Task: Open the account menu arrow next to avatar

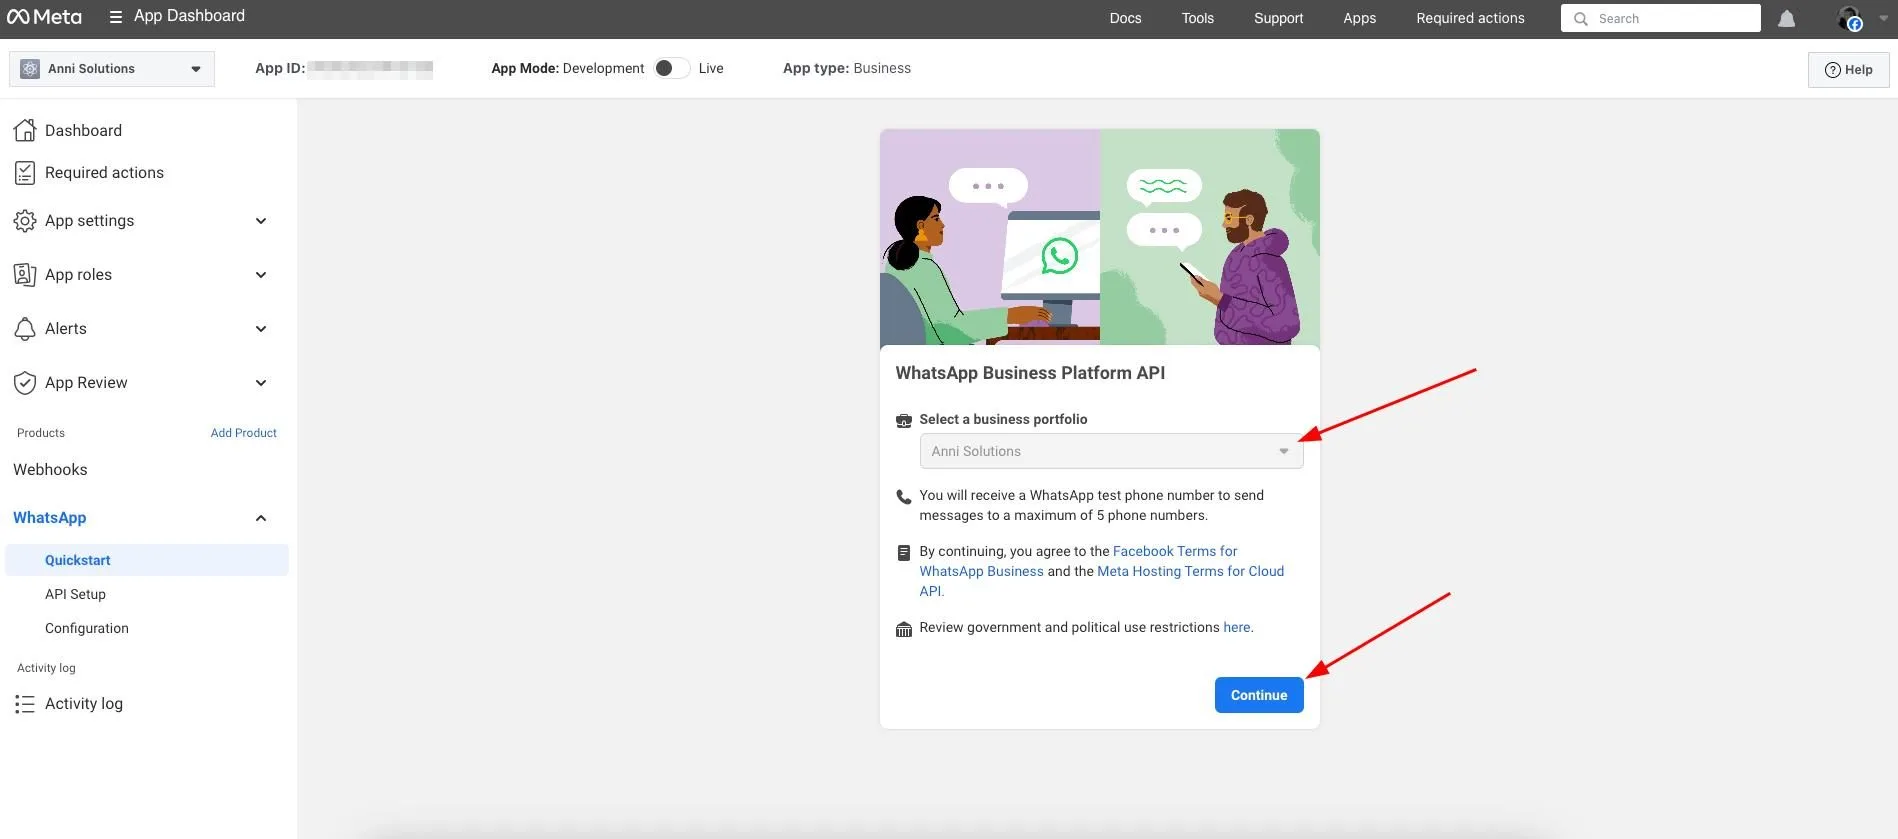Action: pyautogui.click(x=1883, y=18)
